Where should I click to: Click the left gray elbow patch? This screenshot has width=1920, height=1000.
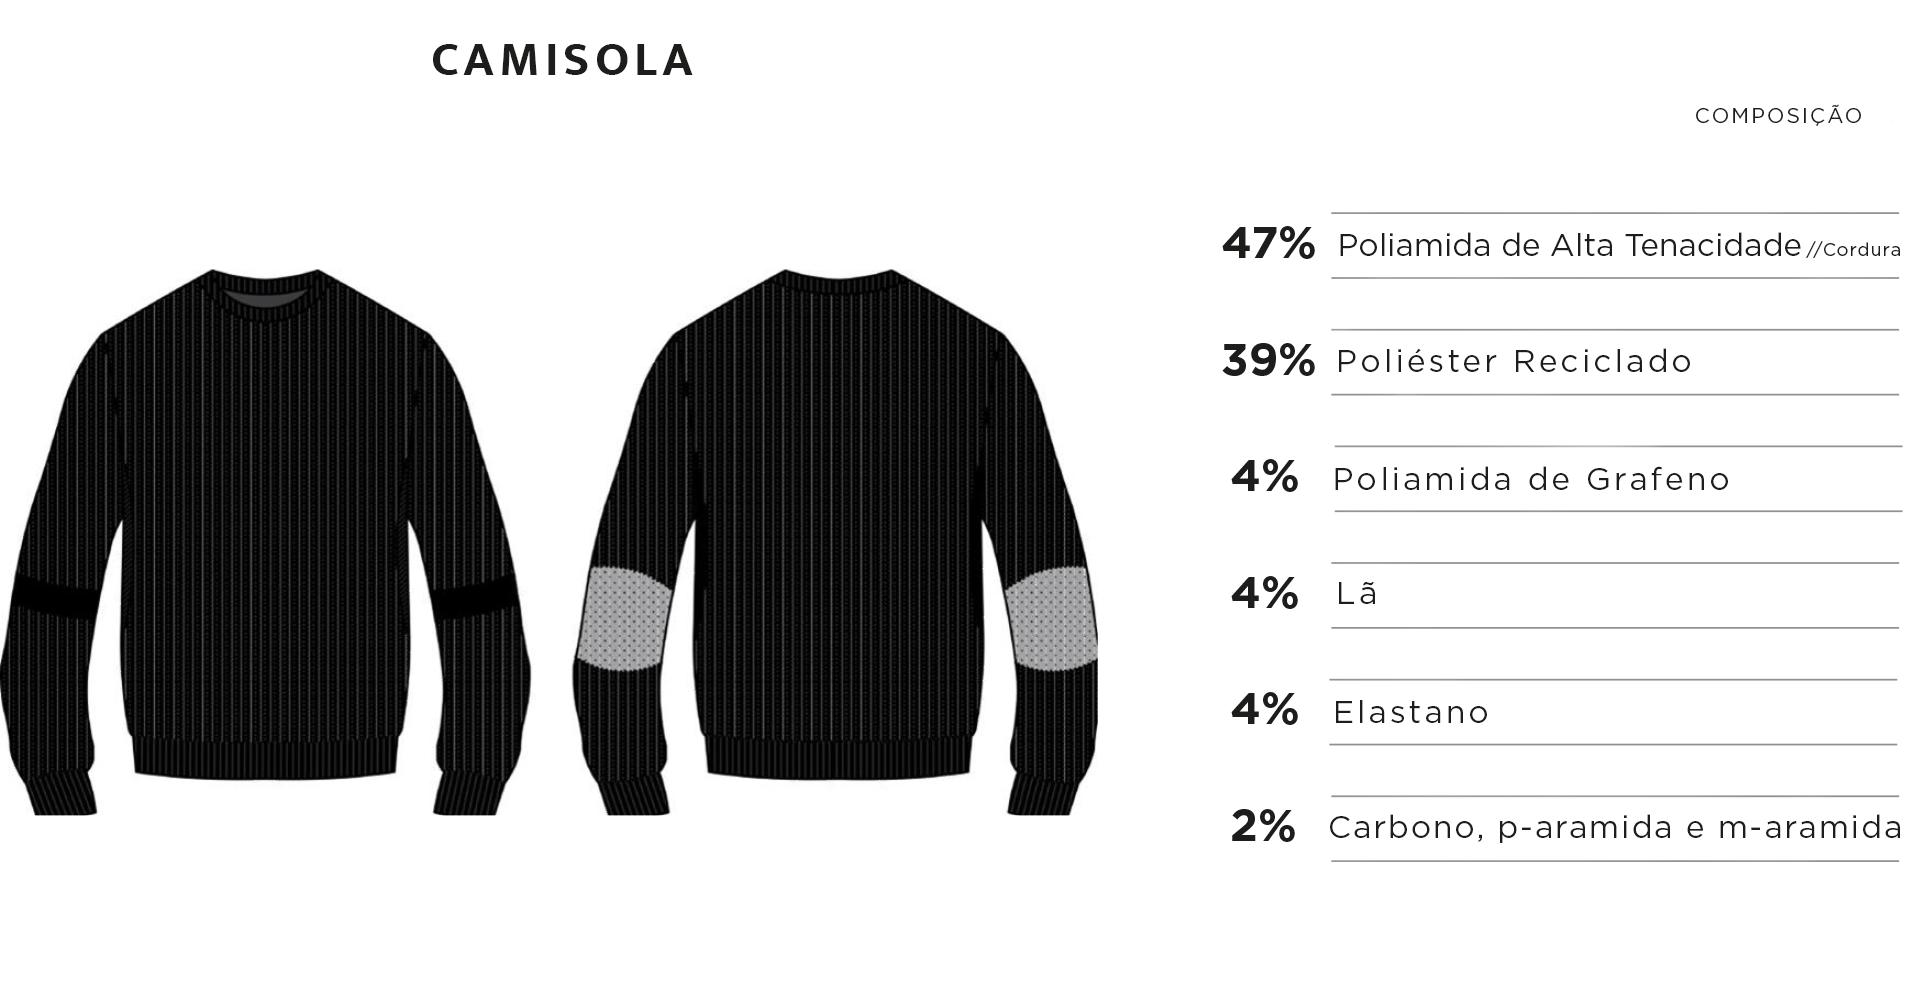[x=622, y=618]
